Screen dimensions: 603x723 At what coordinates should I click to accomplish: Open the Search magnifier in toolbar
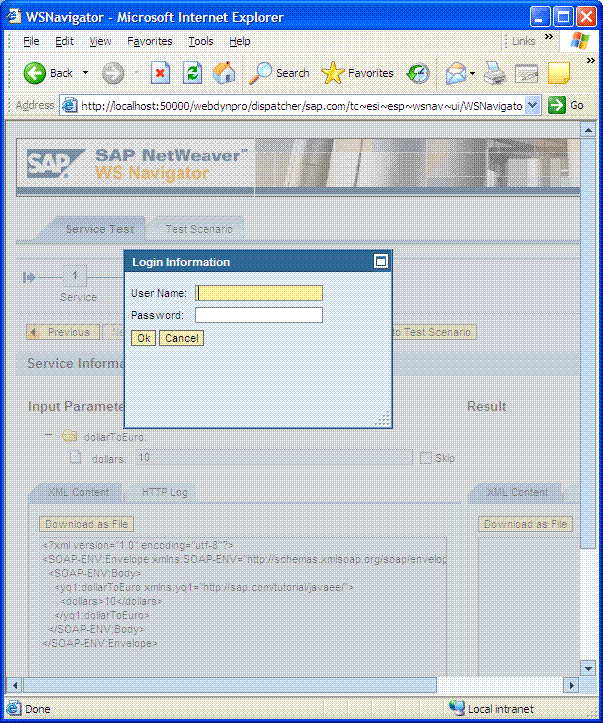click(x=262, y=73)
